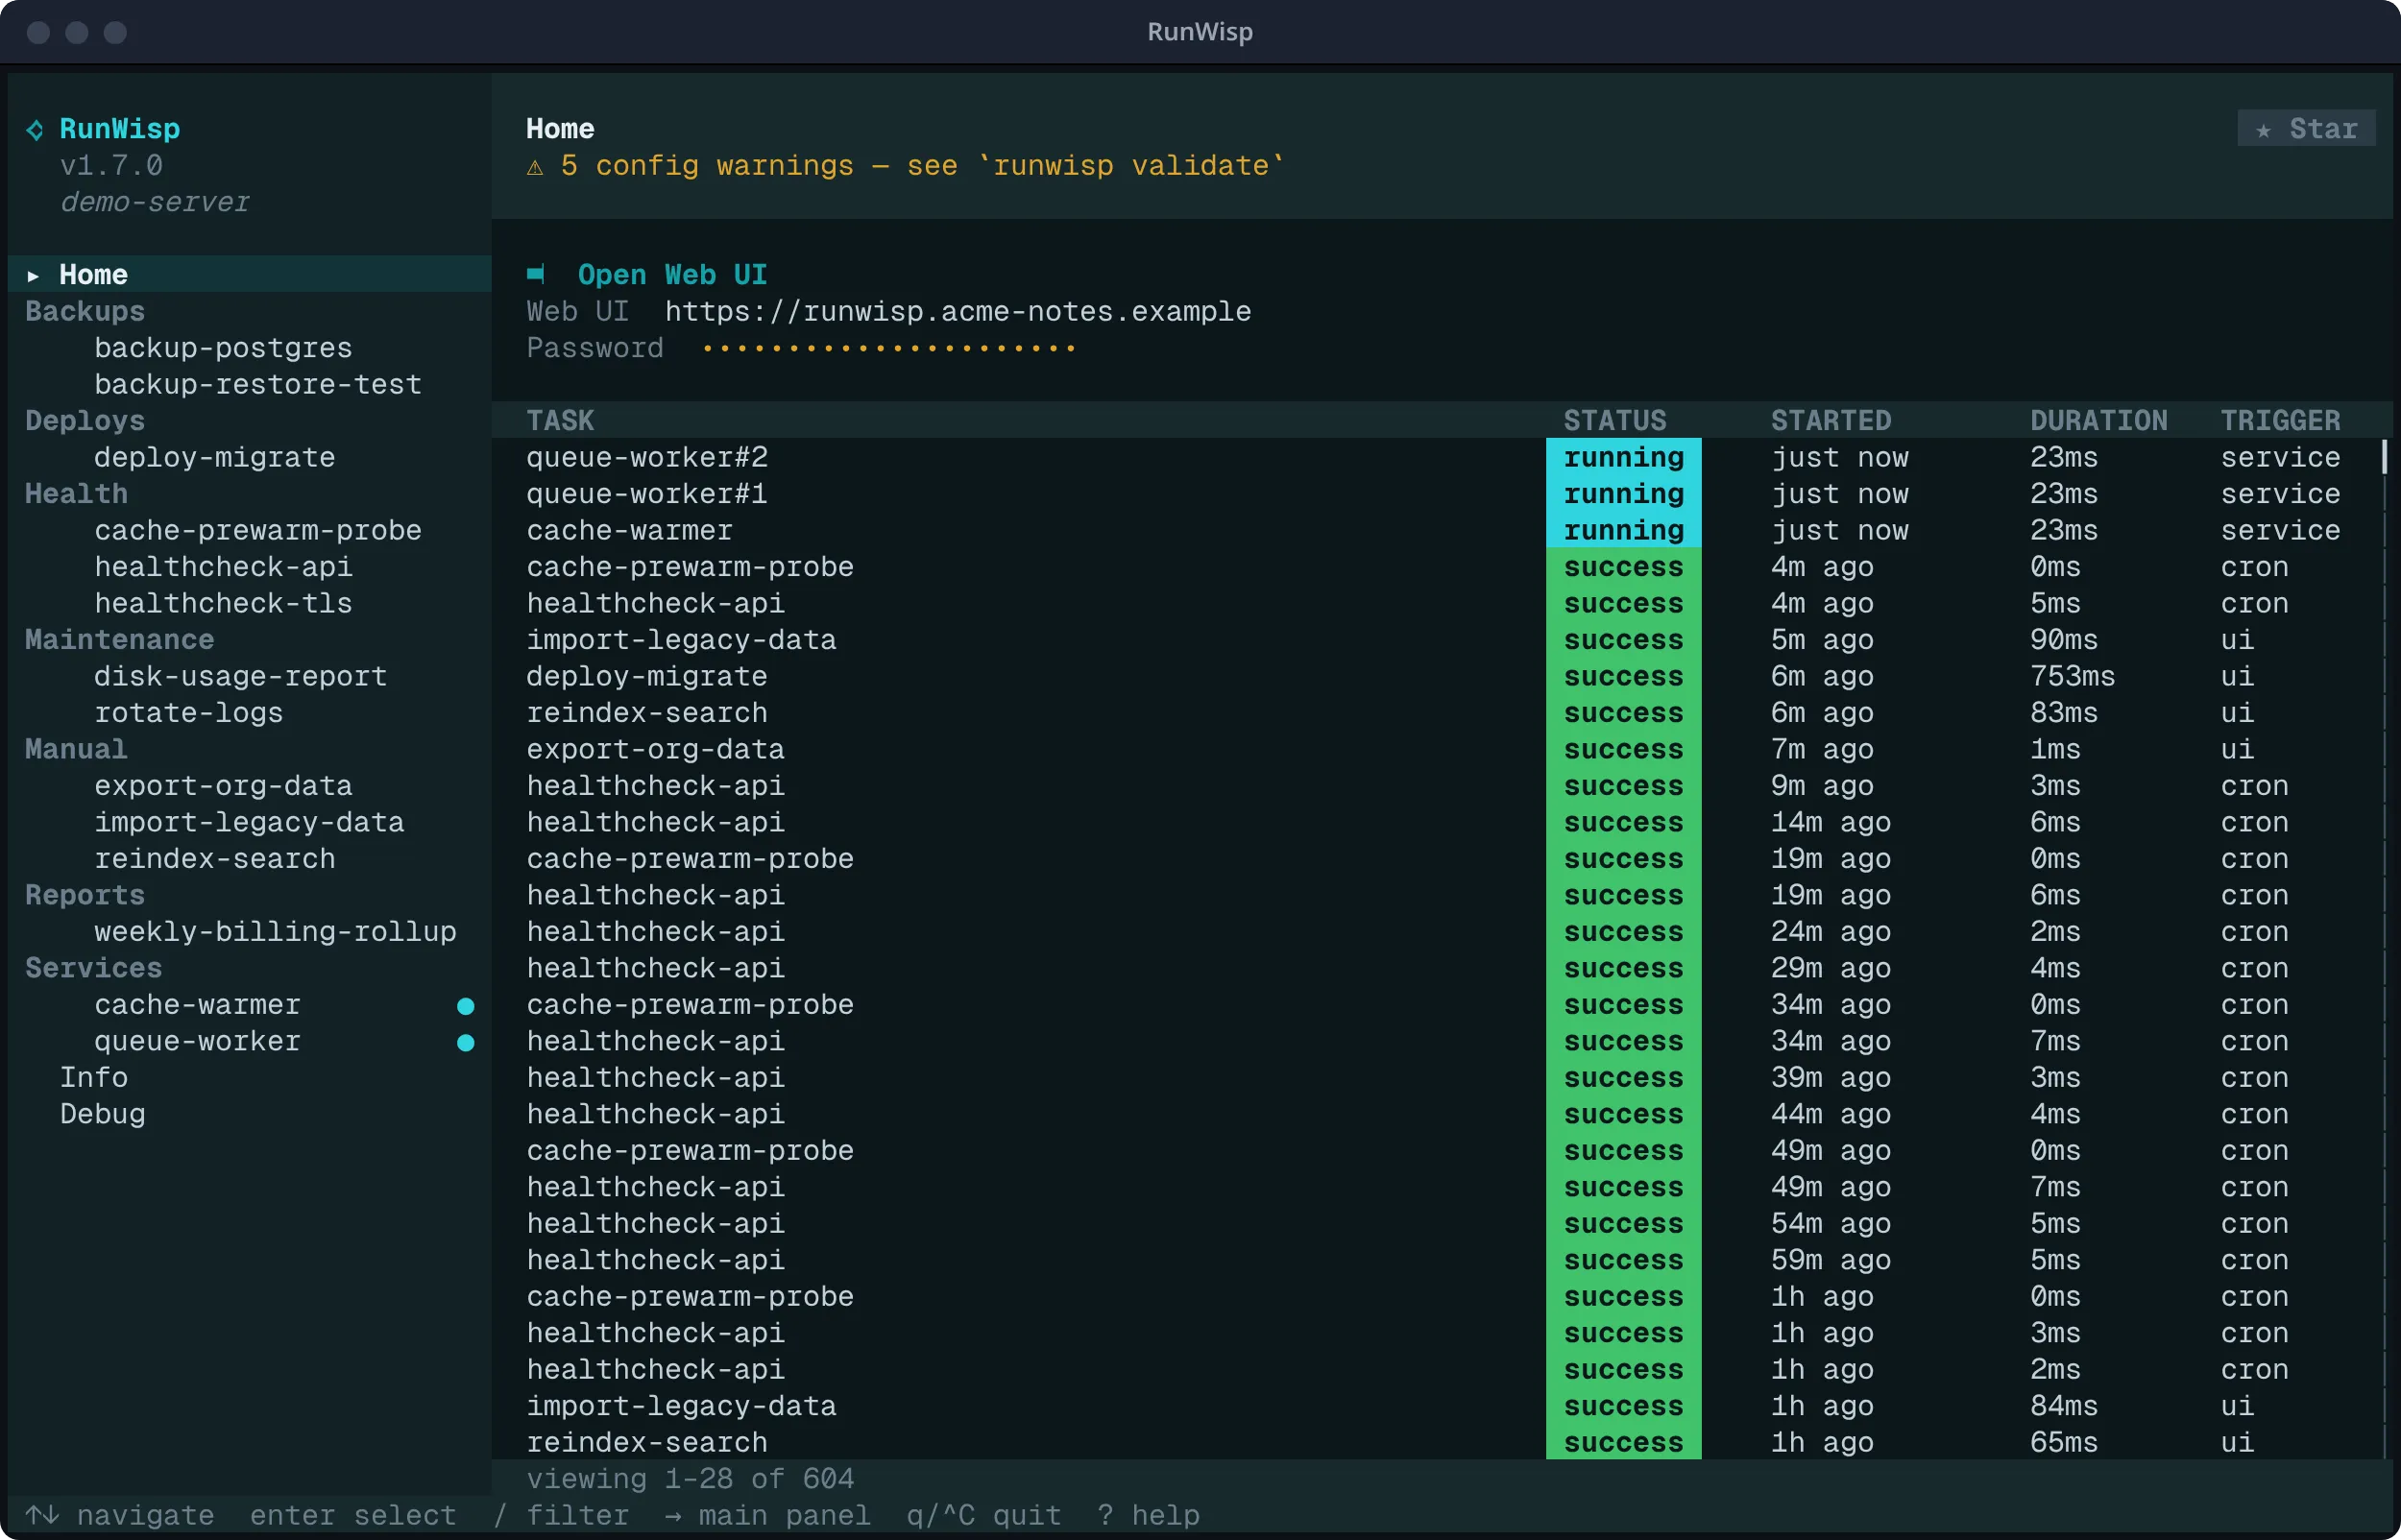Screen dimensions: 2401x1540
Task: Select backup-restore-test task in sidebar
Action: tap(258, 384)
